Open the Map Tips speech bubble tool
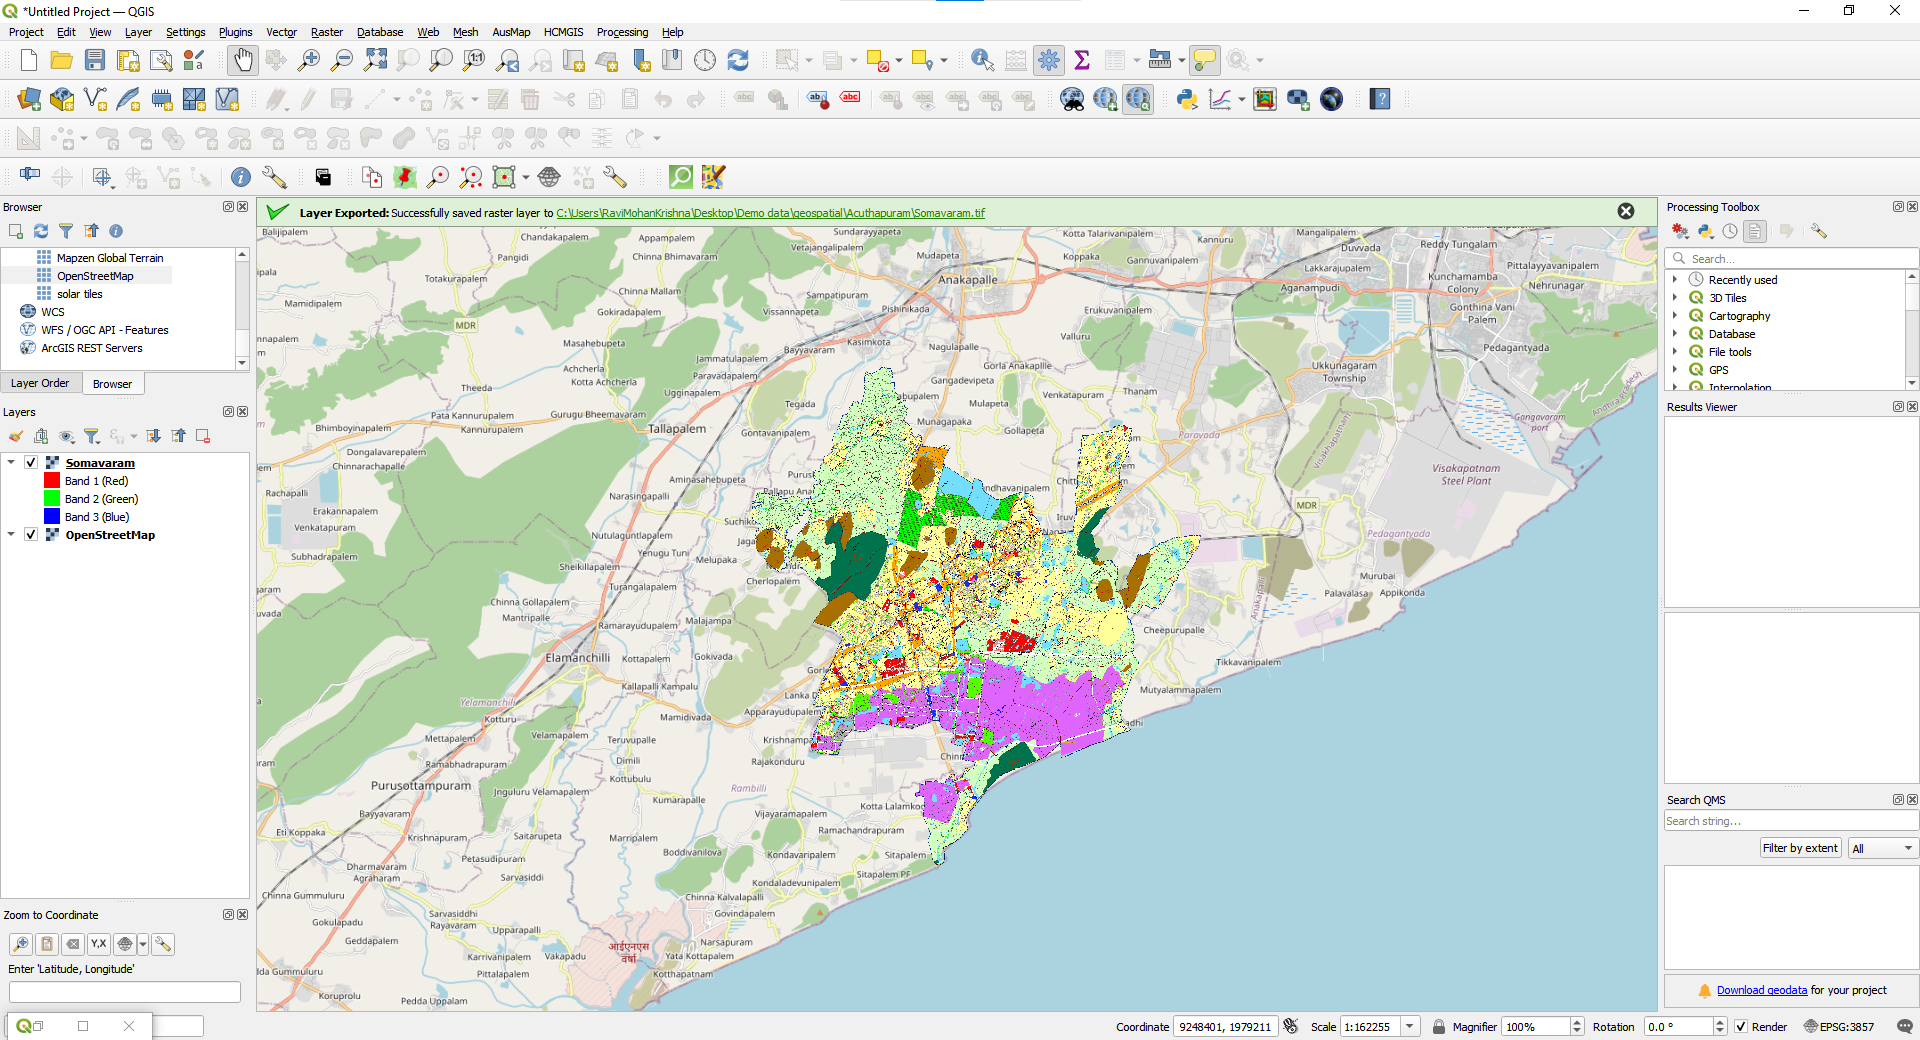Viewport: 1920px width, 1040px height. 1205,60
